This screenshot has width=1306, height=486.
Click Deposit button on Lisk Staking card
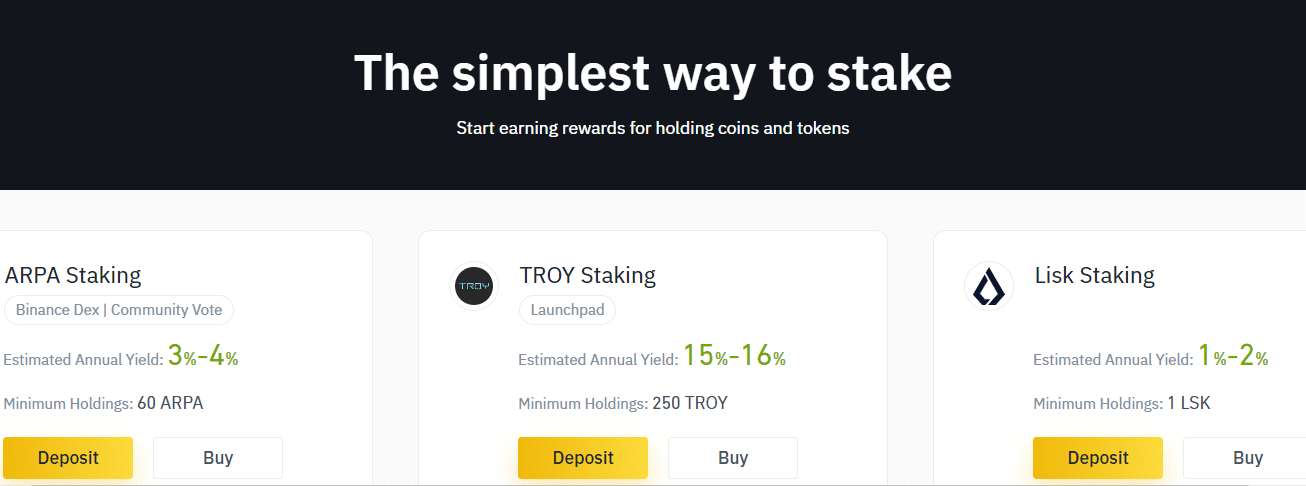point(1098,458)
